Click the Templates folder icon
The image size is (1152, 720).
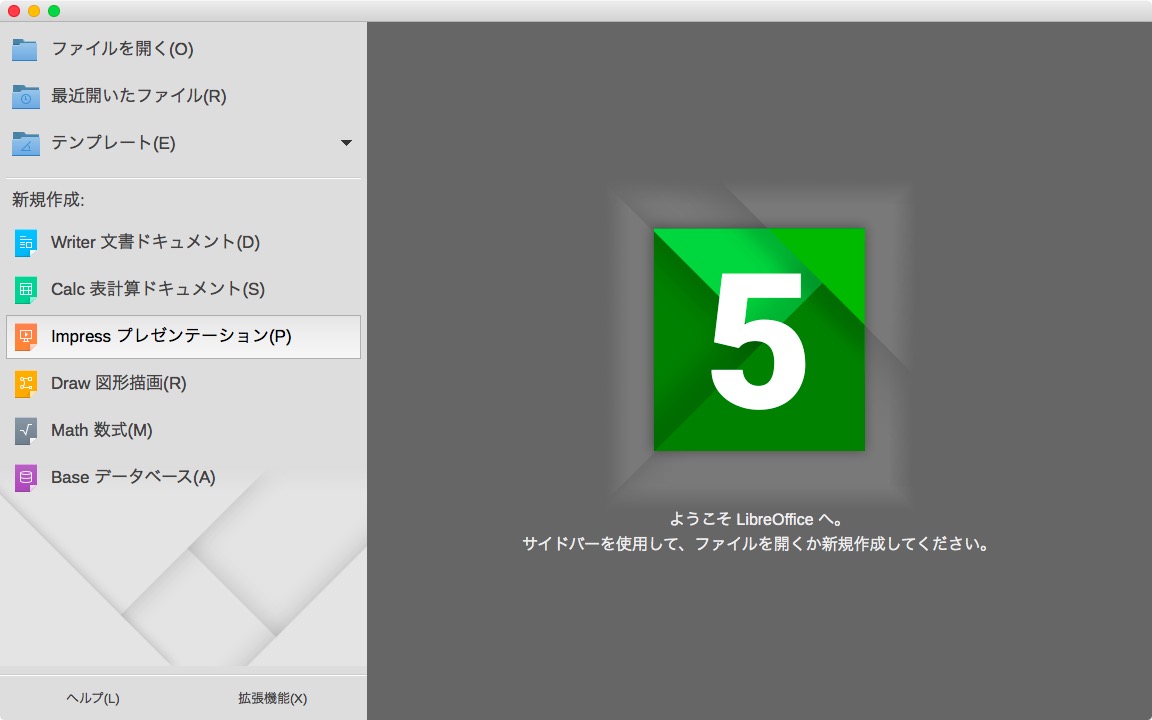pos(25,143)
